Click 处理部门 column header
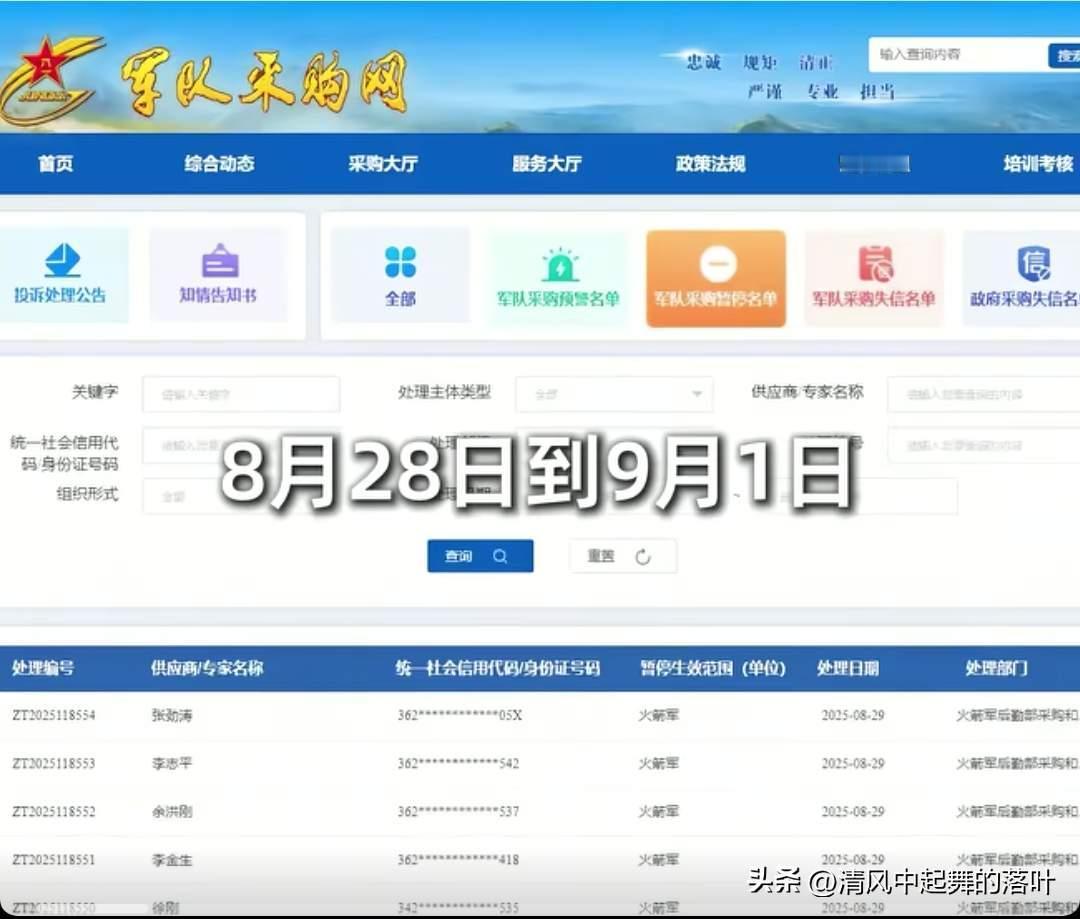 pos(996,668)
